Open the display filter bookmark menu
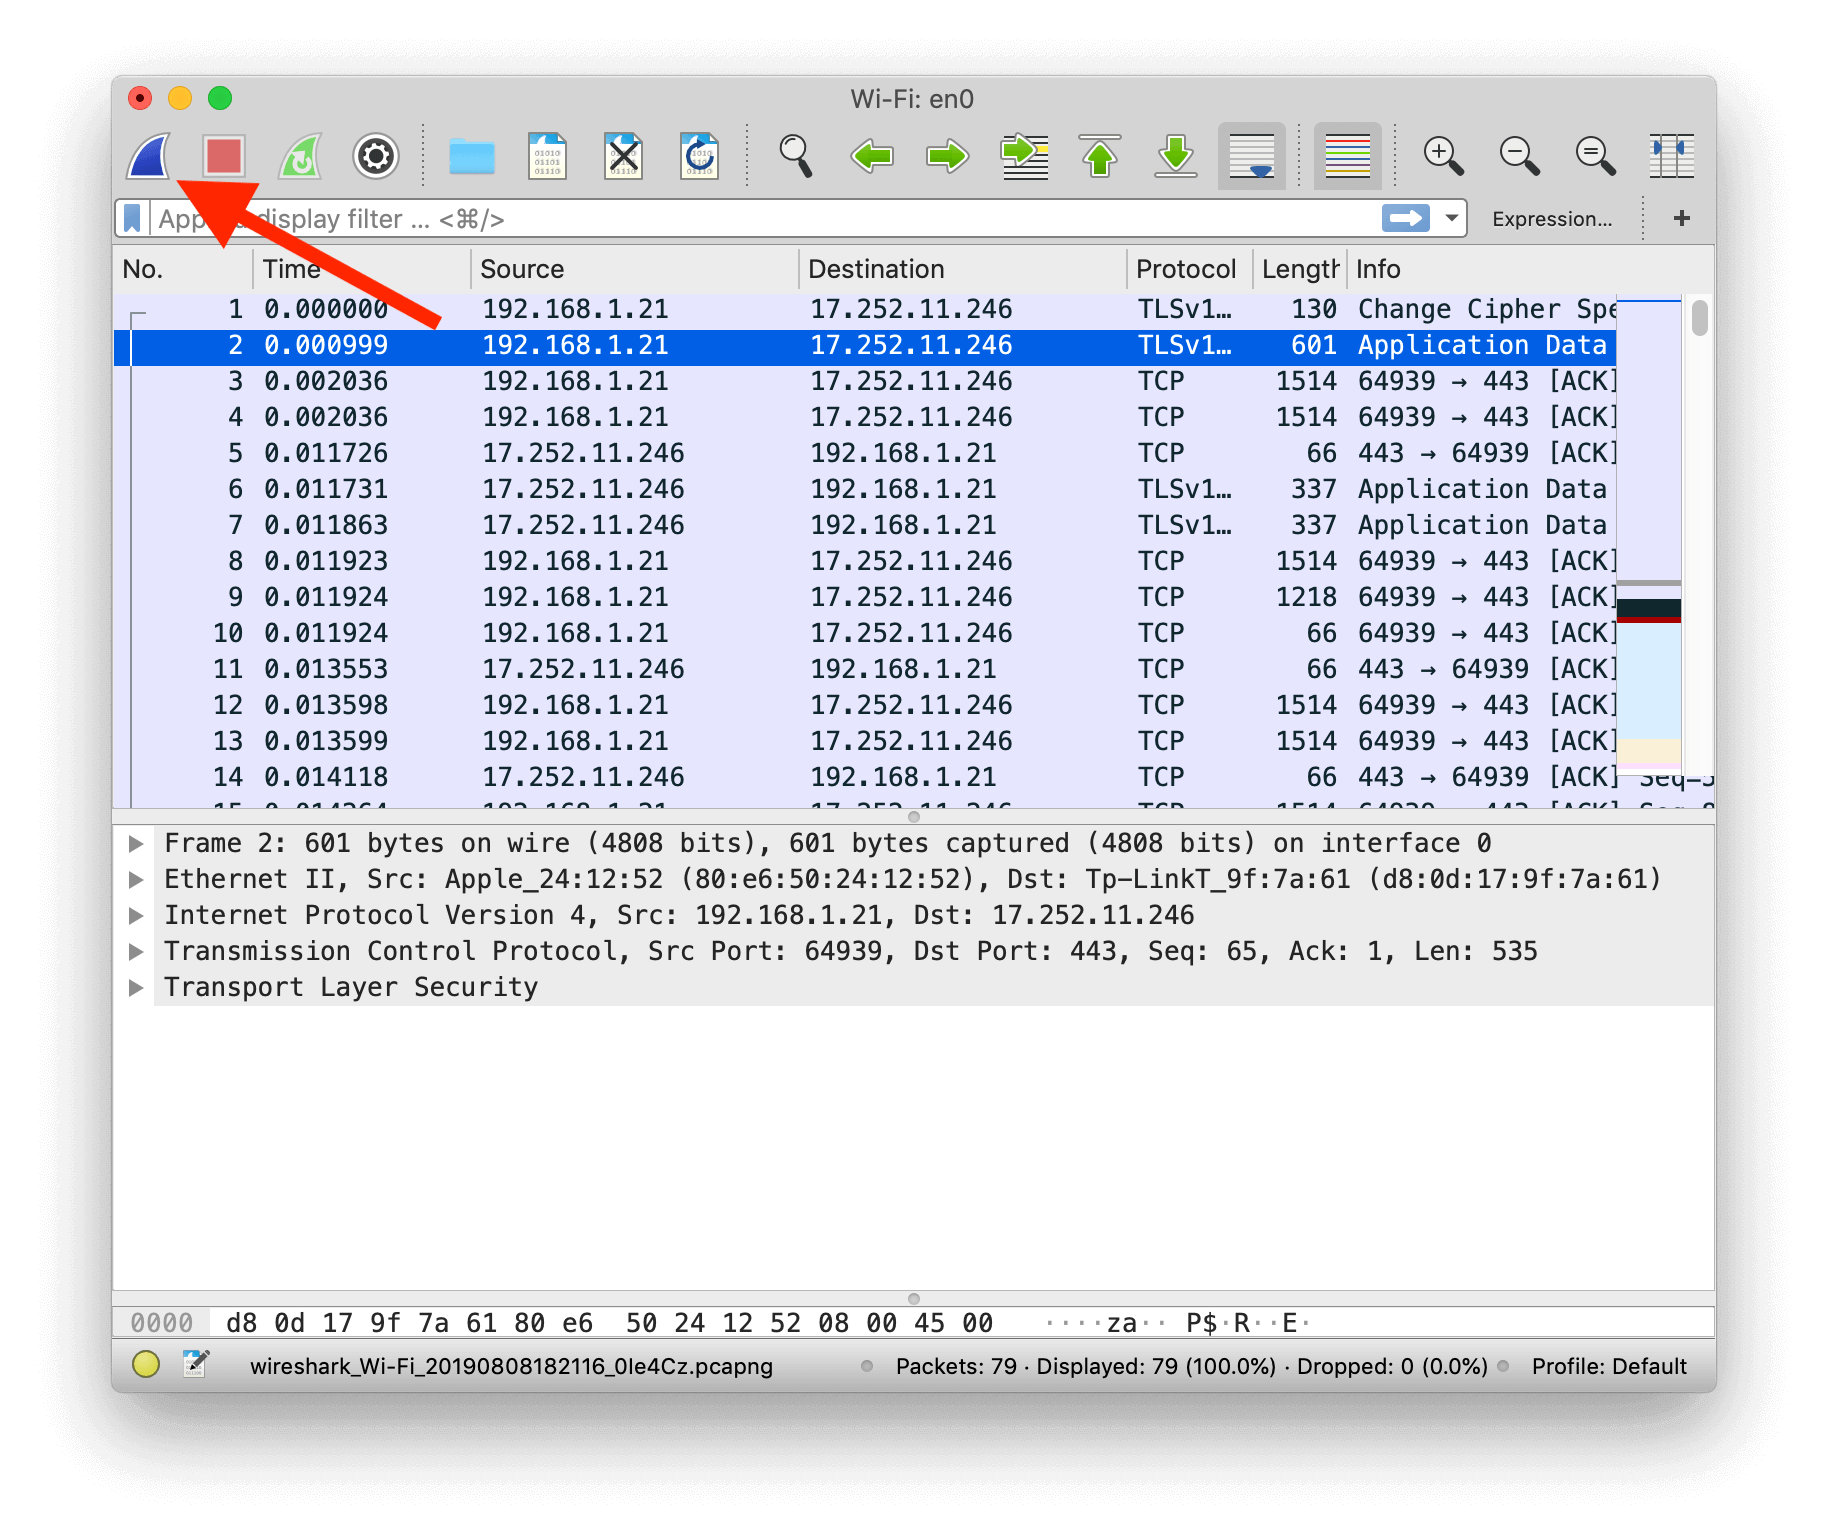The image size is (1828, 1540). [132, 218]
